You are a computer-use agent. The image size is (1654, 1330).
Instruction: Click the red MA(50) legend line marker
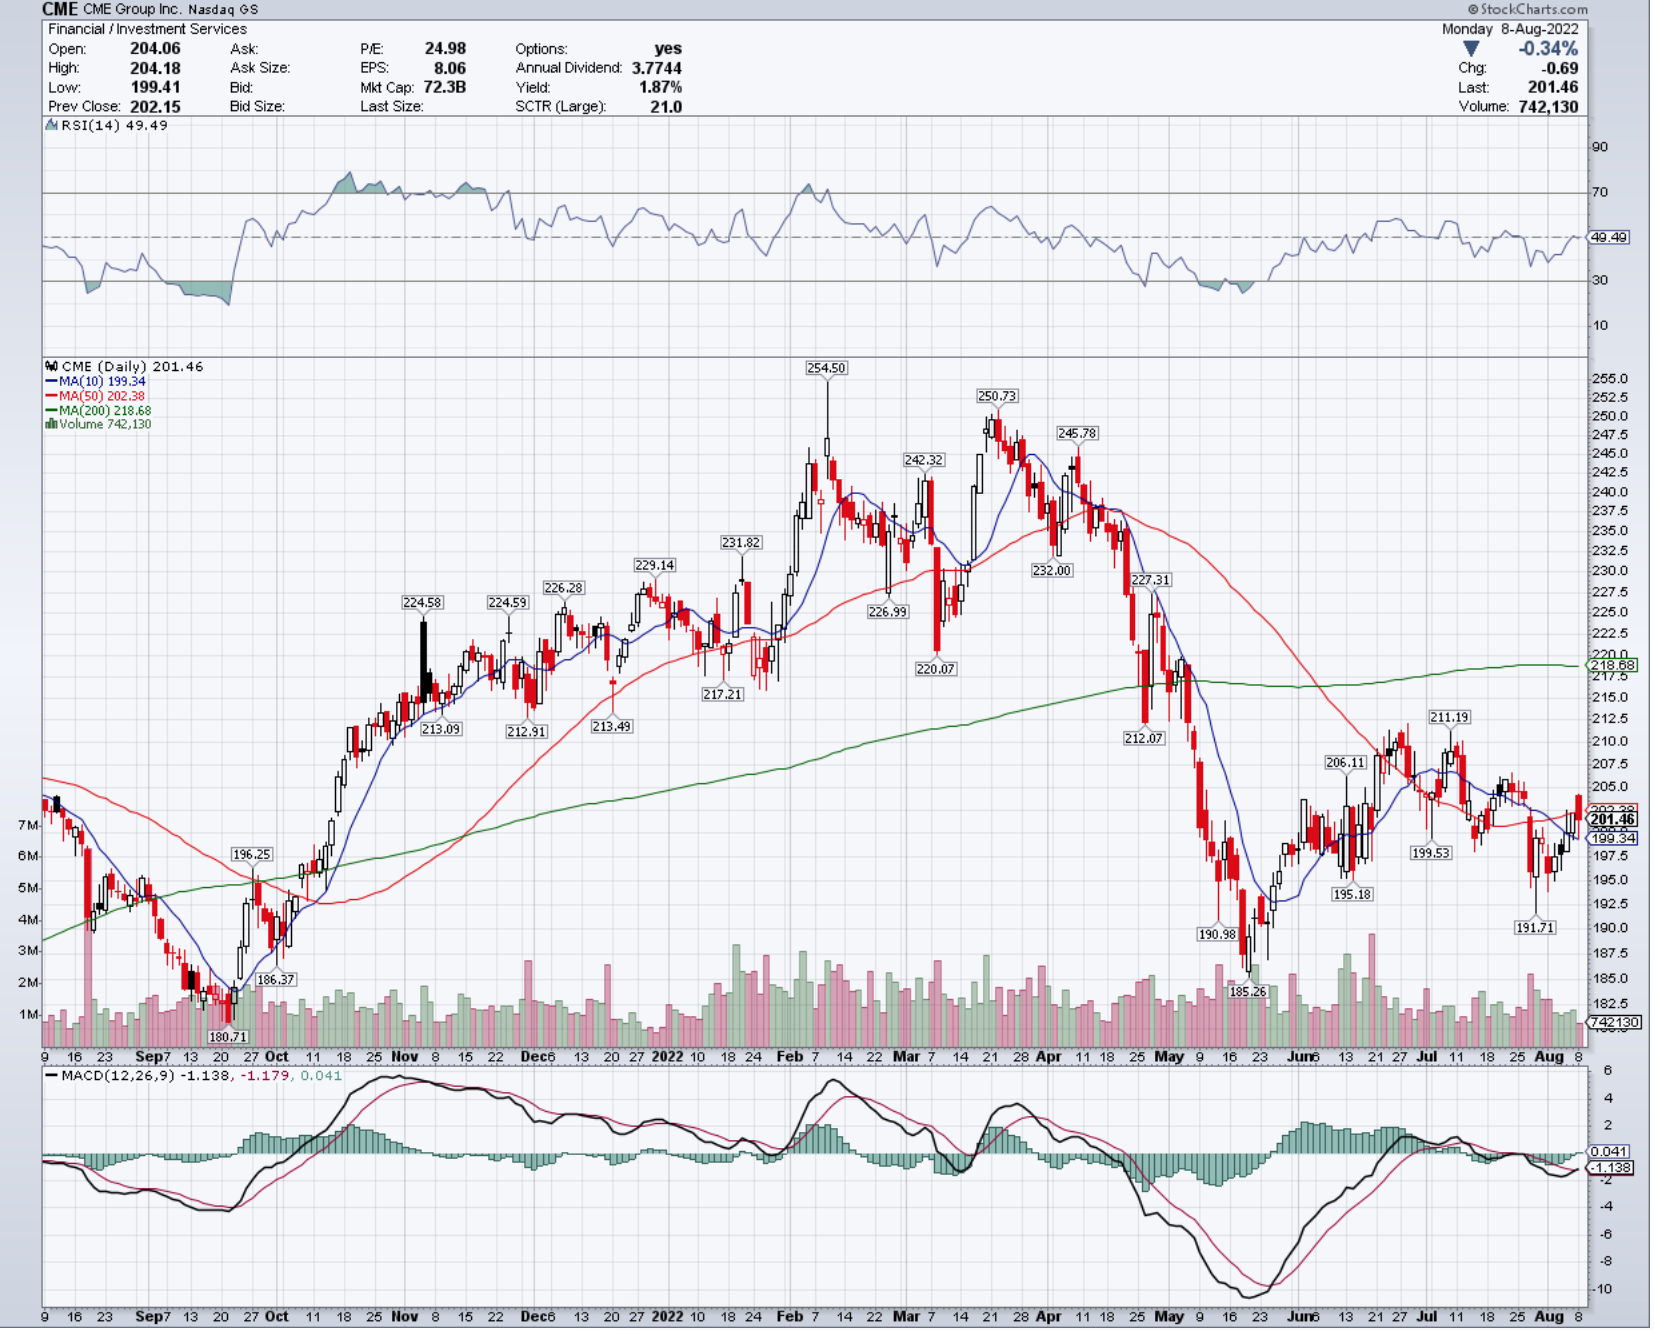[51, 396]
